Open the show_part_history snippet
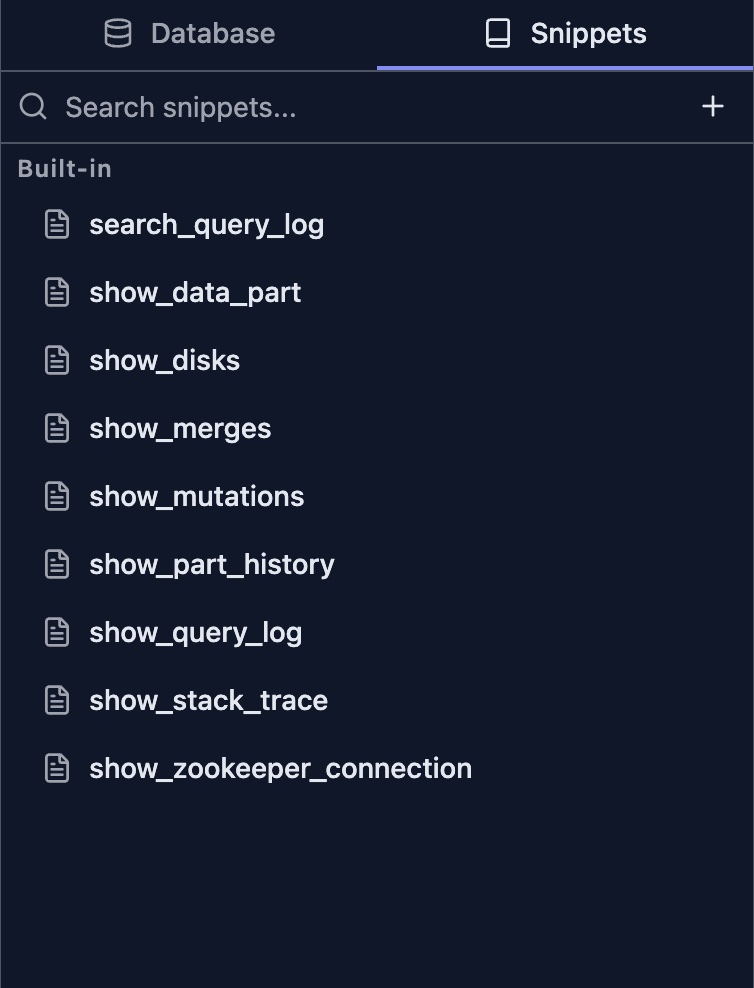 [x=212, y=564]
